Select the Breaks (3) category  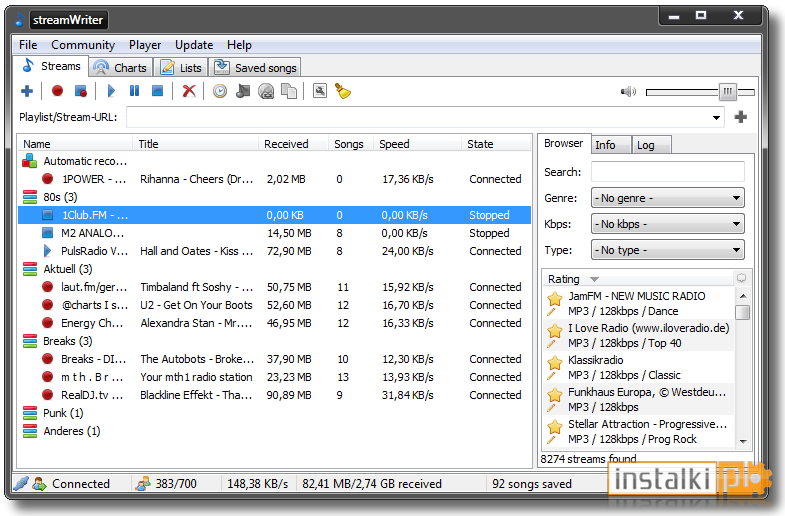tap(274, 341)
